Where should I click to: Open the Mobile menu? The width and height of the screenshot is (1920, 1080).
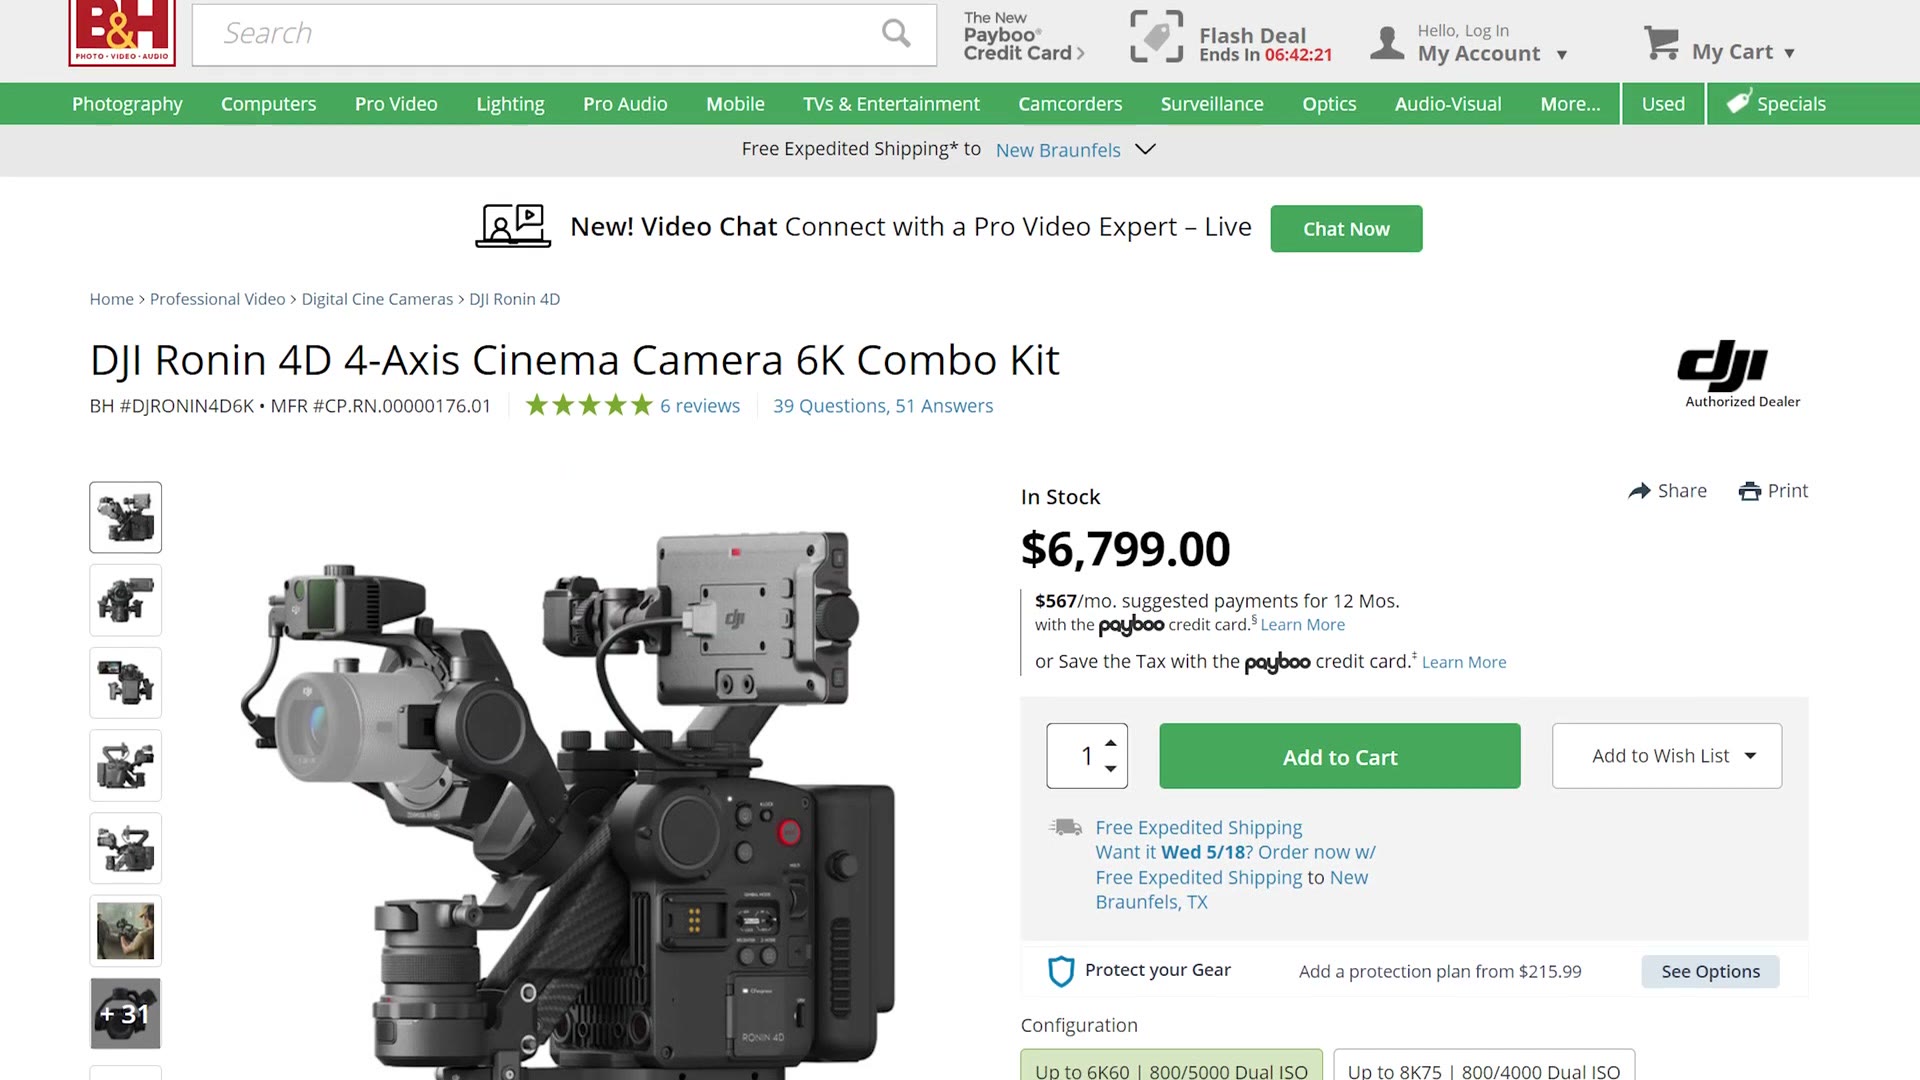pos(735,104)
